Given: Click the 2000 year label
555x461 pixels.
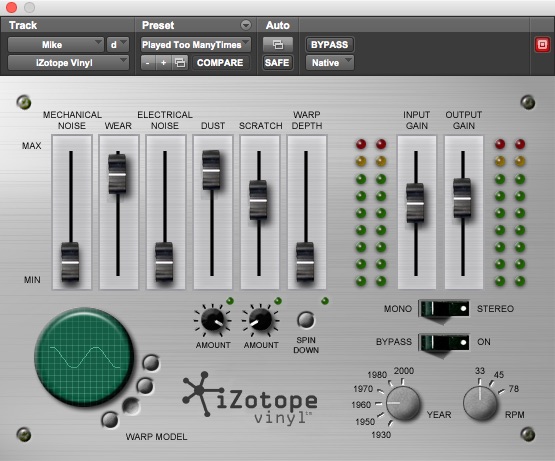Looking at the screenshot, I should tap(404, 371).
